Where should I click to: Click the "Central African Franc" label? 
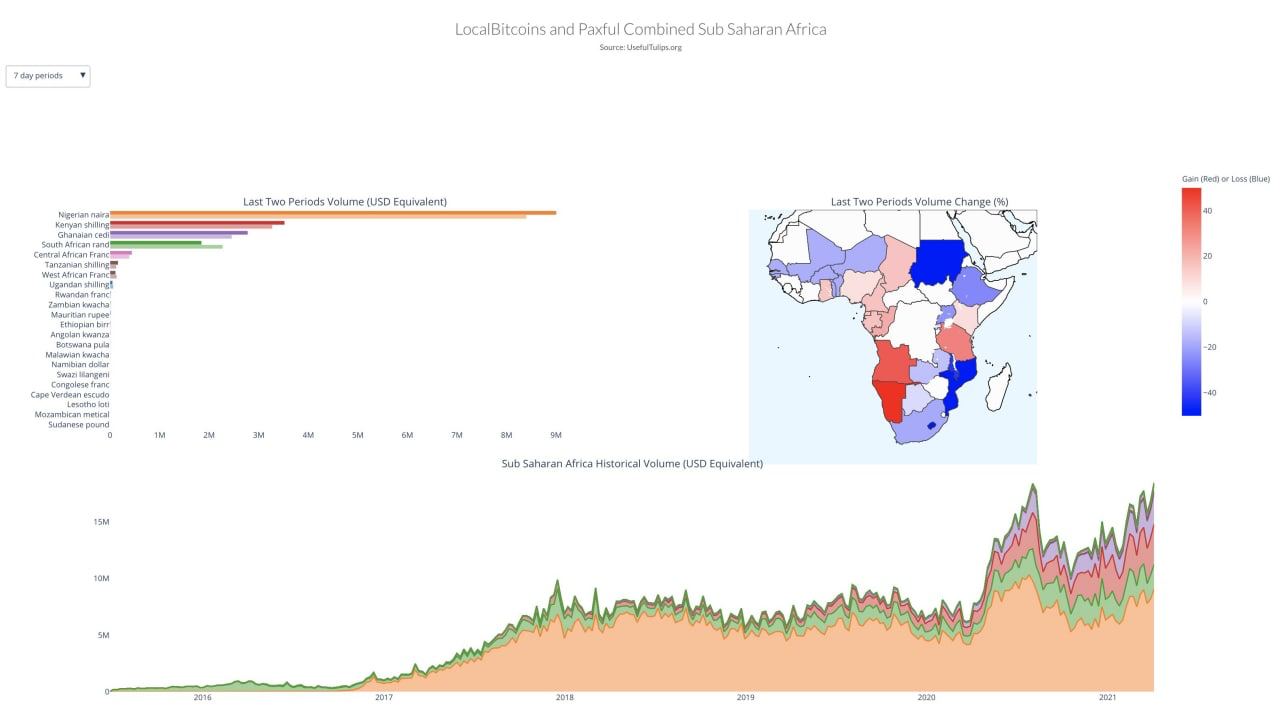[72, 255]
